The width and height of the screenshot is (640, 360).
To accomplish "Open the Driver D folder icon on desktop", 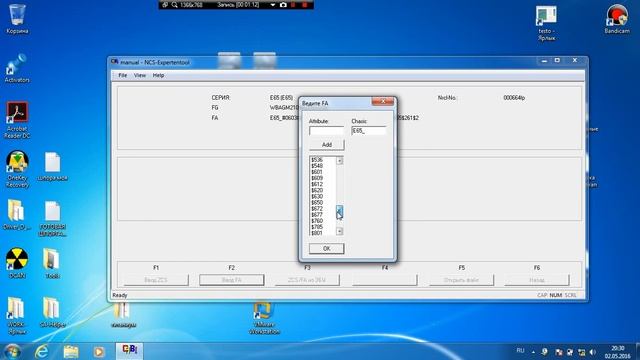I will click(x=16, y=215).
